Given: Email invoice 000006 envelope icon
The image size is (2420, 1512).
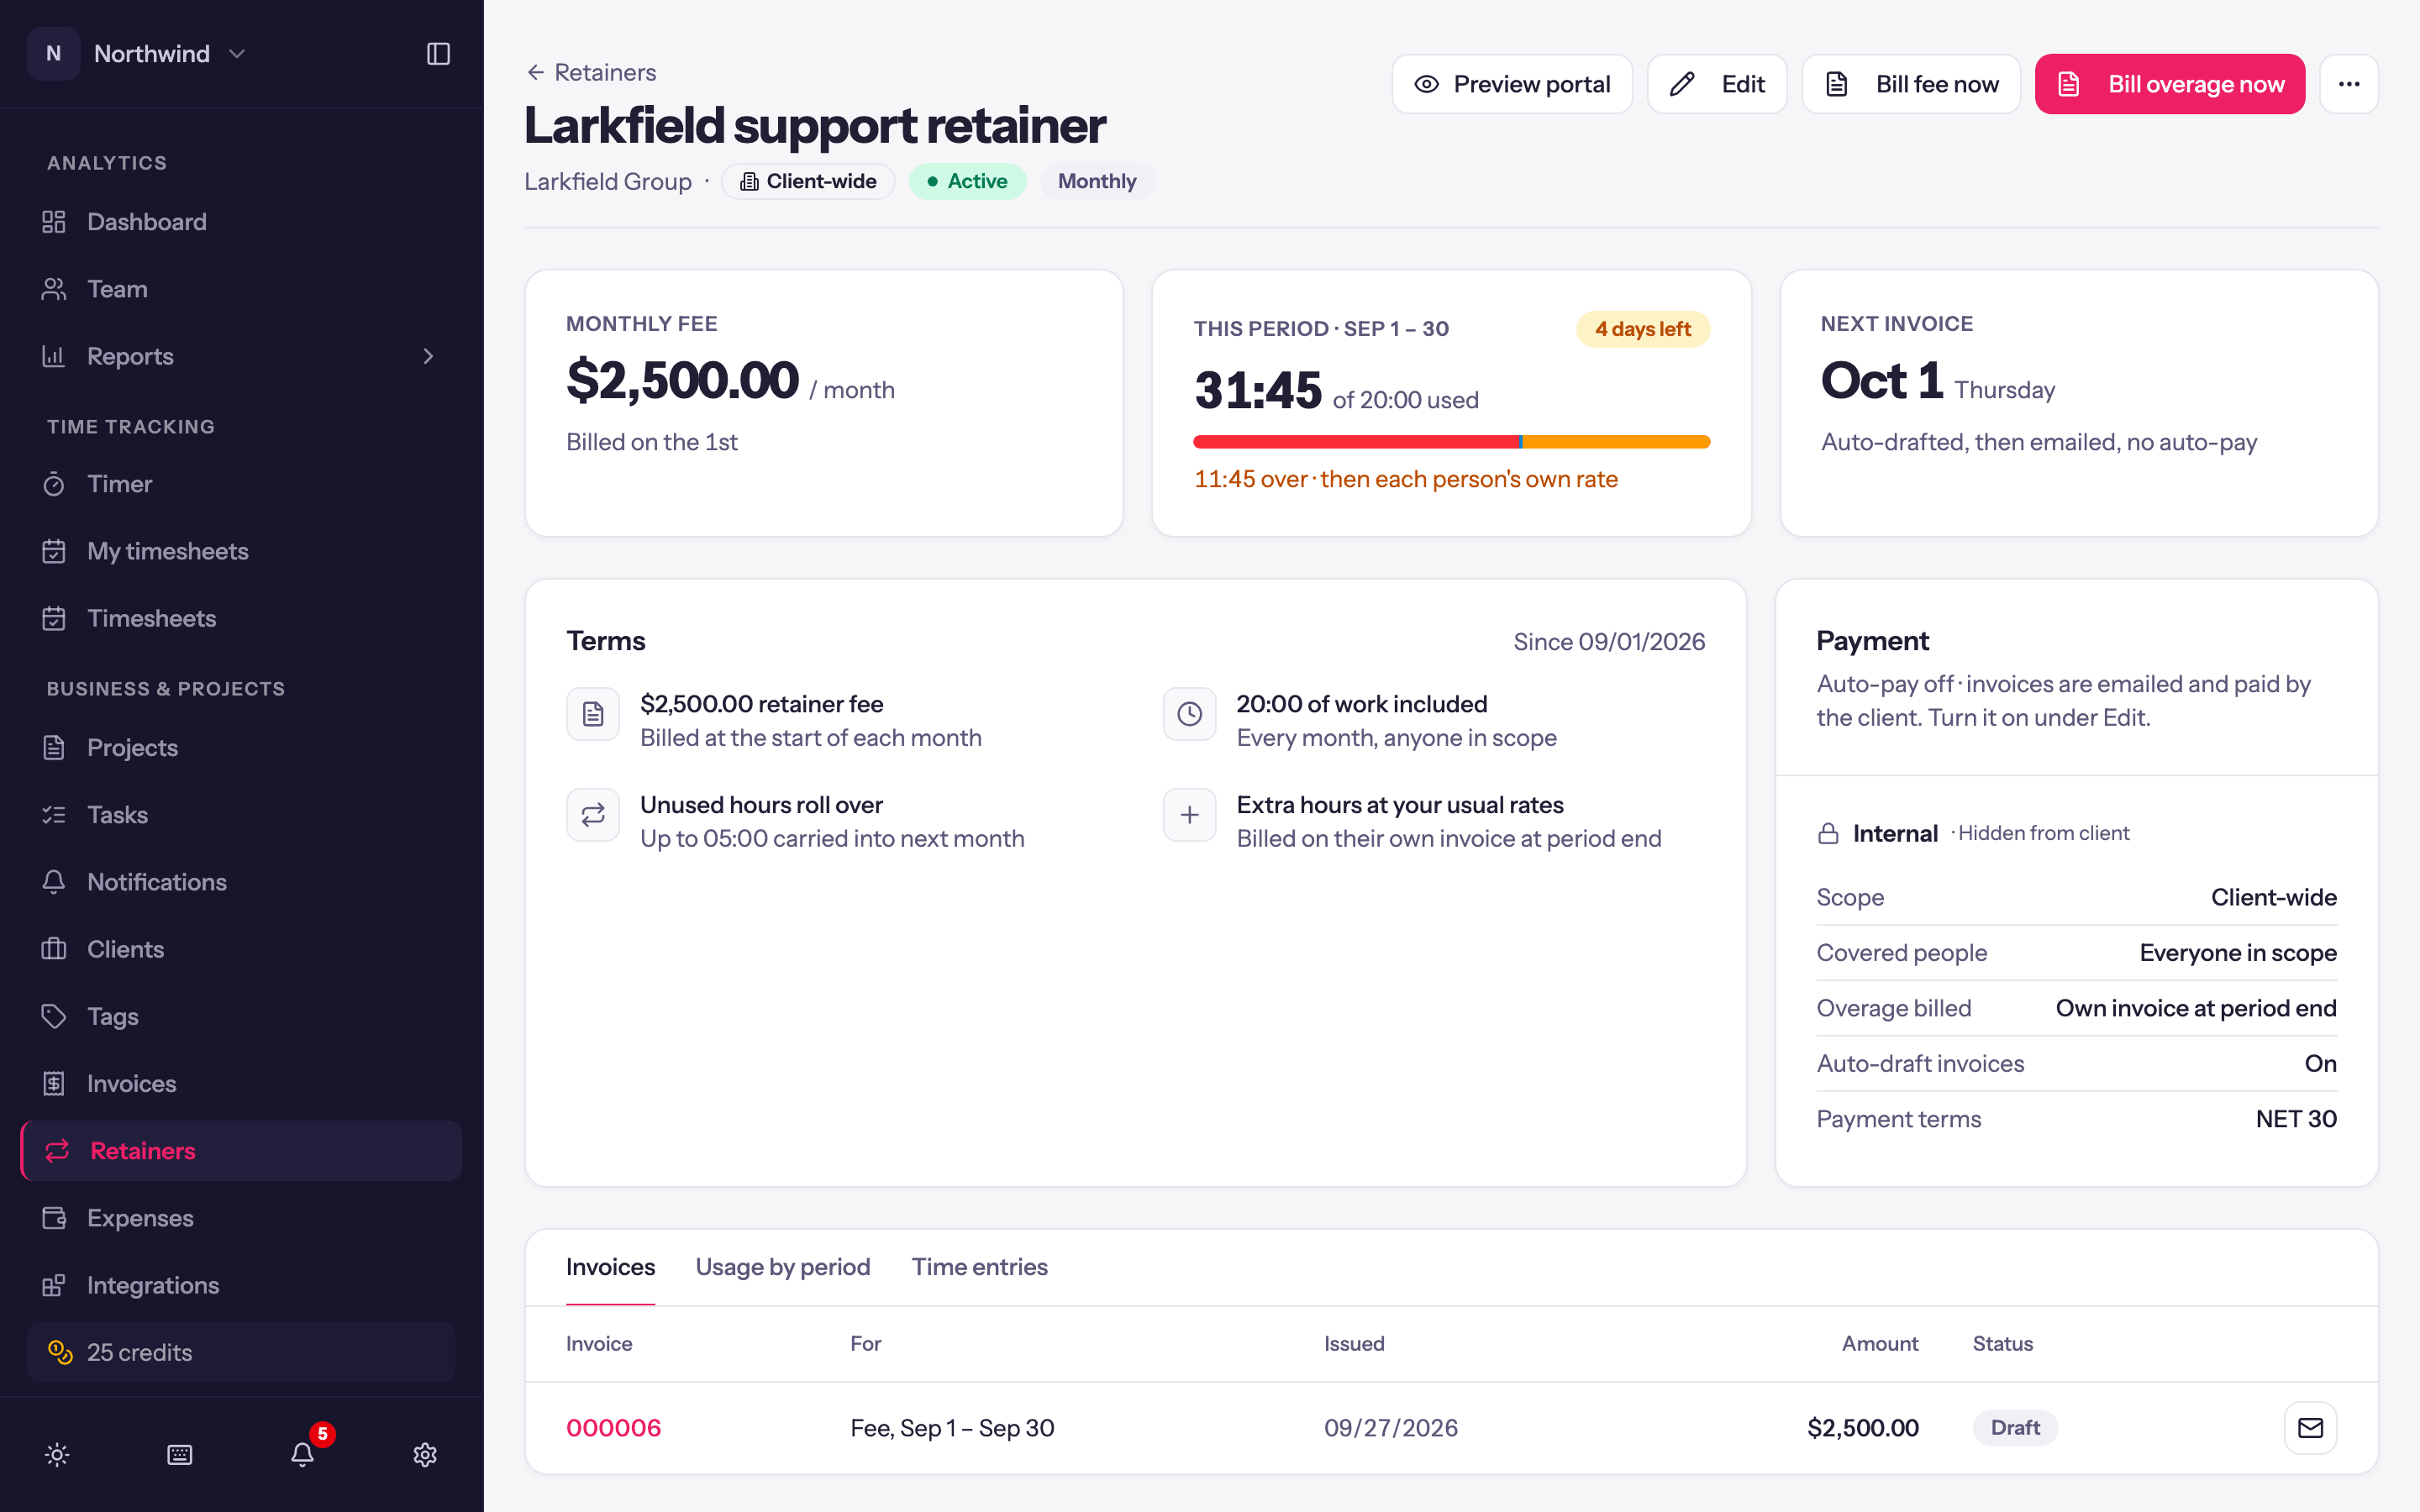Looking at the screenshot, I should 2310,1428.
